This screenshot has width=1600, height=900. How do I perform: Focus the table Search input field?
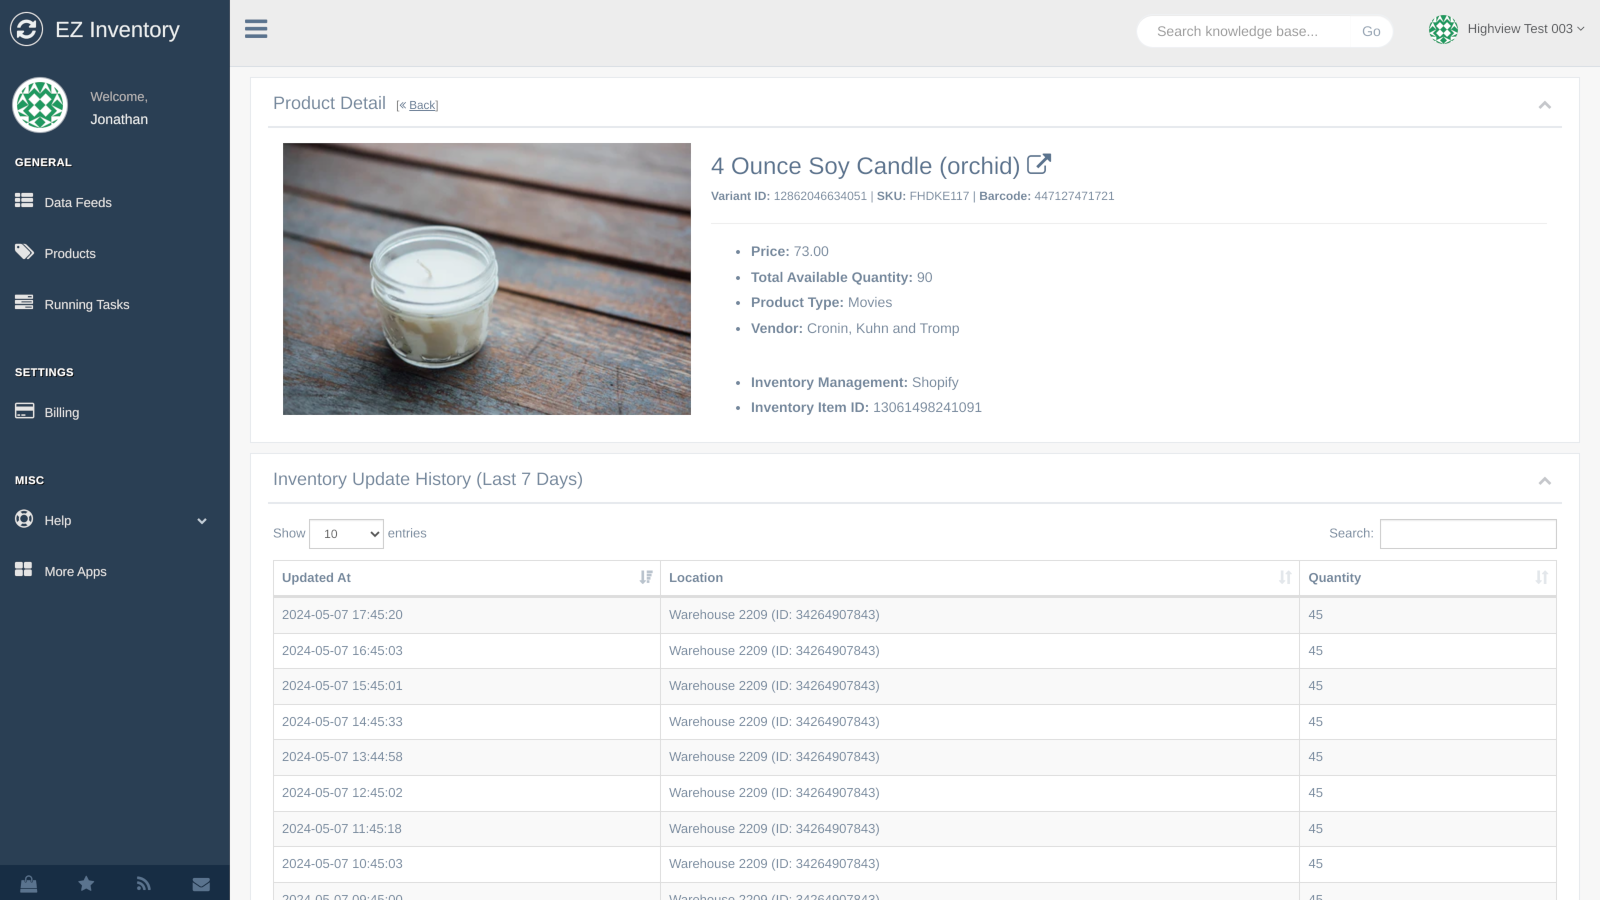[1467, 534]
